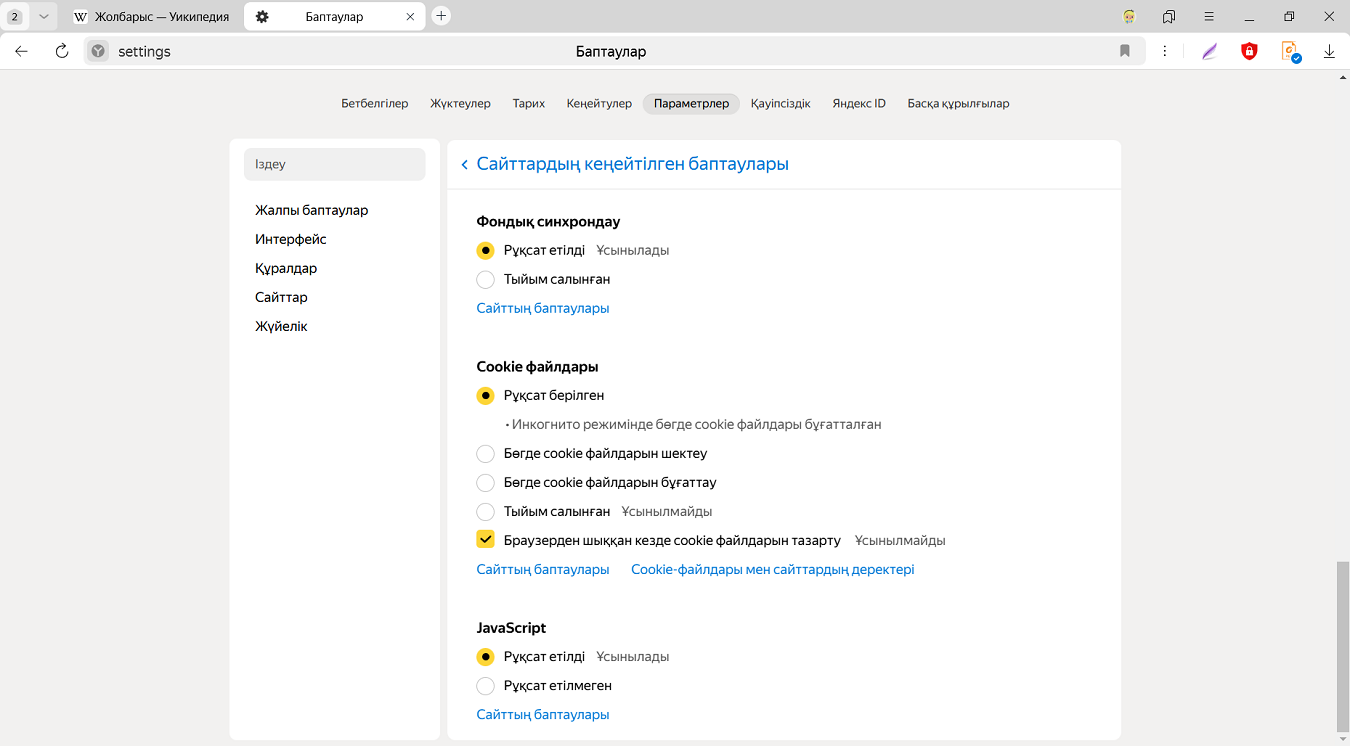The width and height of the screenshot is (1350, 746).
Task: Select Рұқсат етілмеген under JavaScript
Action: pyautogui.click(x=486, y=686)
